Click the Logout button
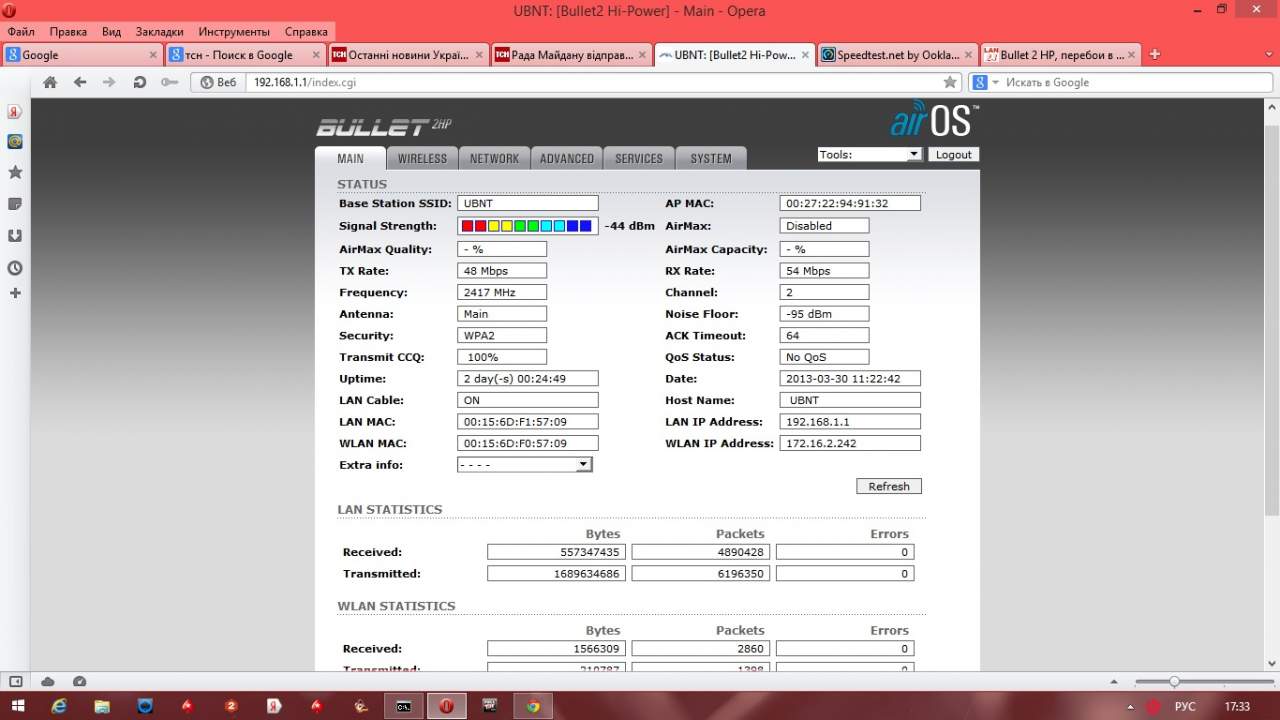The image size is (1280, 720). pyautogui.click(x=953, y=155)
